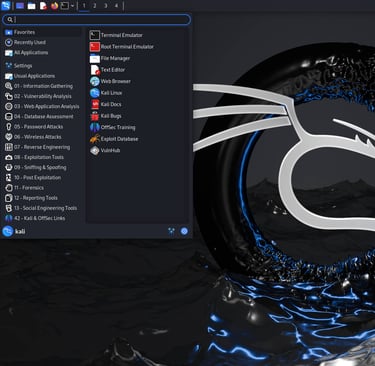
Task: Click the Kali applications menu button
Action: [x=6, y=6]
